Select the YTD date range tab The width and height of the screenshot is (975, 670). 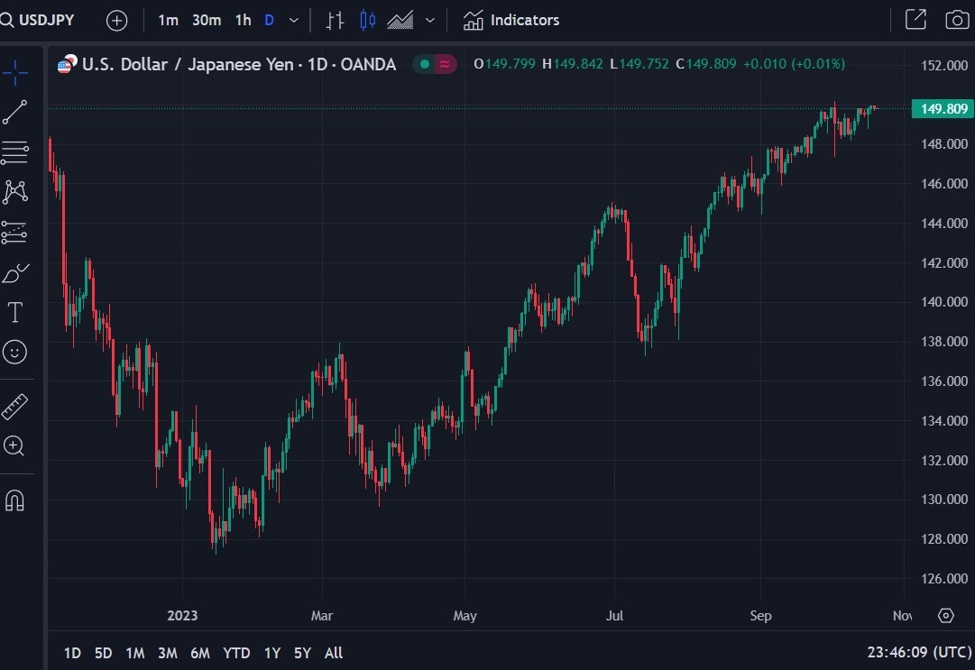pos(236,653)
